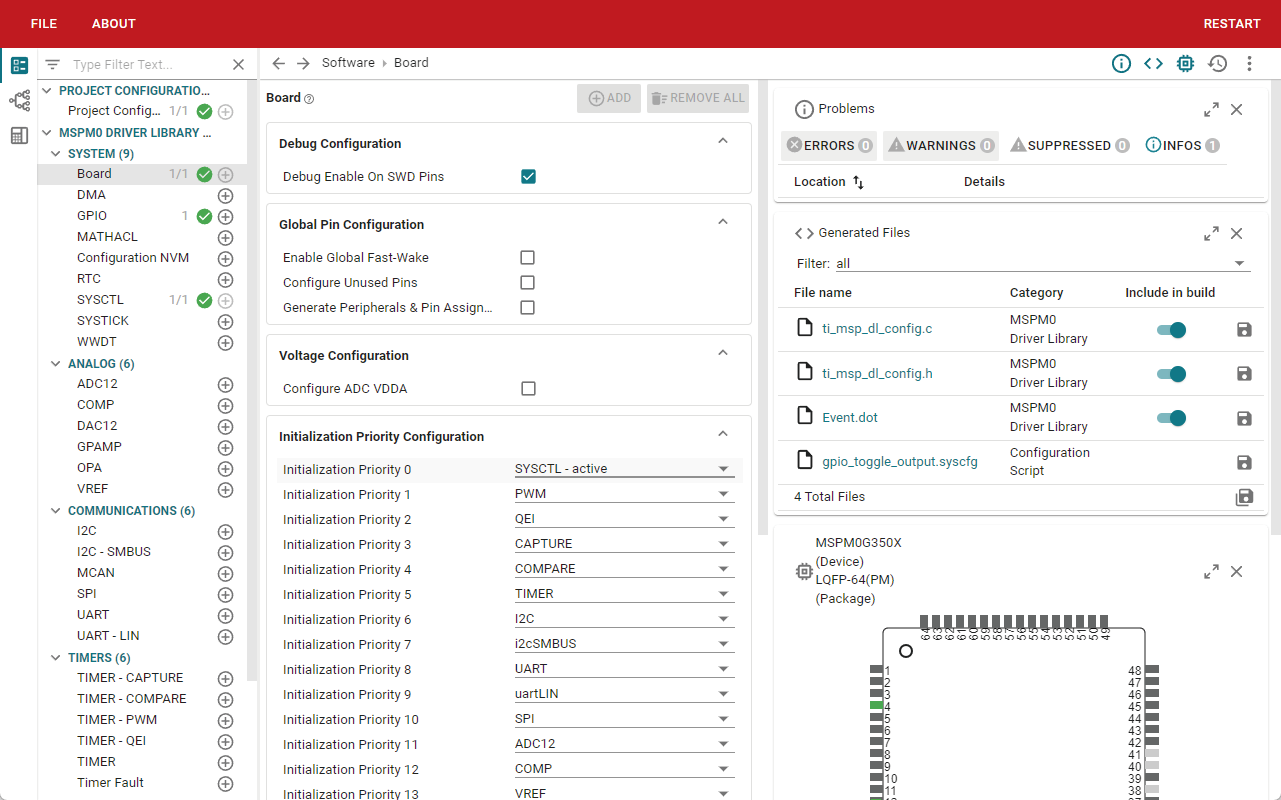Save ti_msp_dl_config.c file icon
The height and width of the screenshot is (800, 1281).
(1244, 329)
